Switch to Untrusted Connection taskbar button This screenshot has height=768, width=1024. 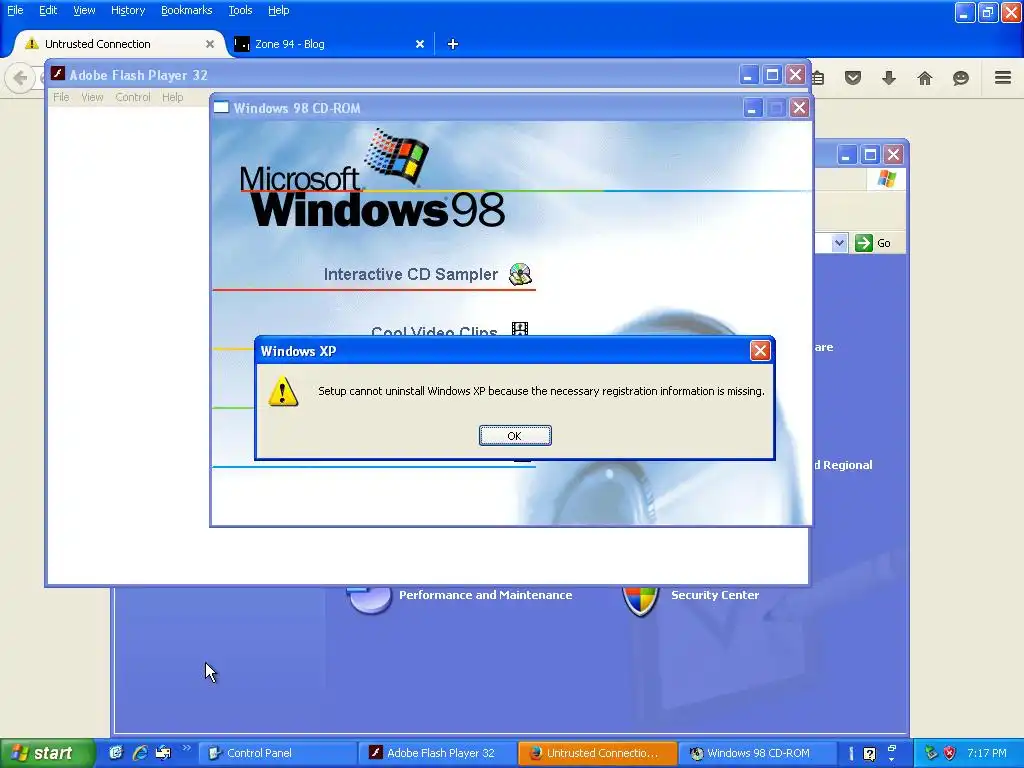coord(598,753)
